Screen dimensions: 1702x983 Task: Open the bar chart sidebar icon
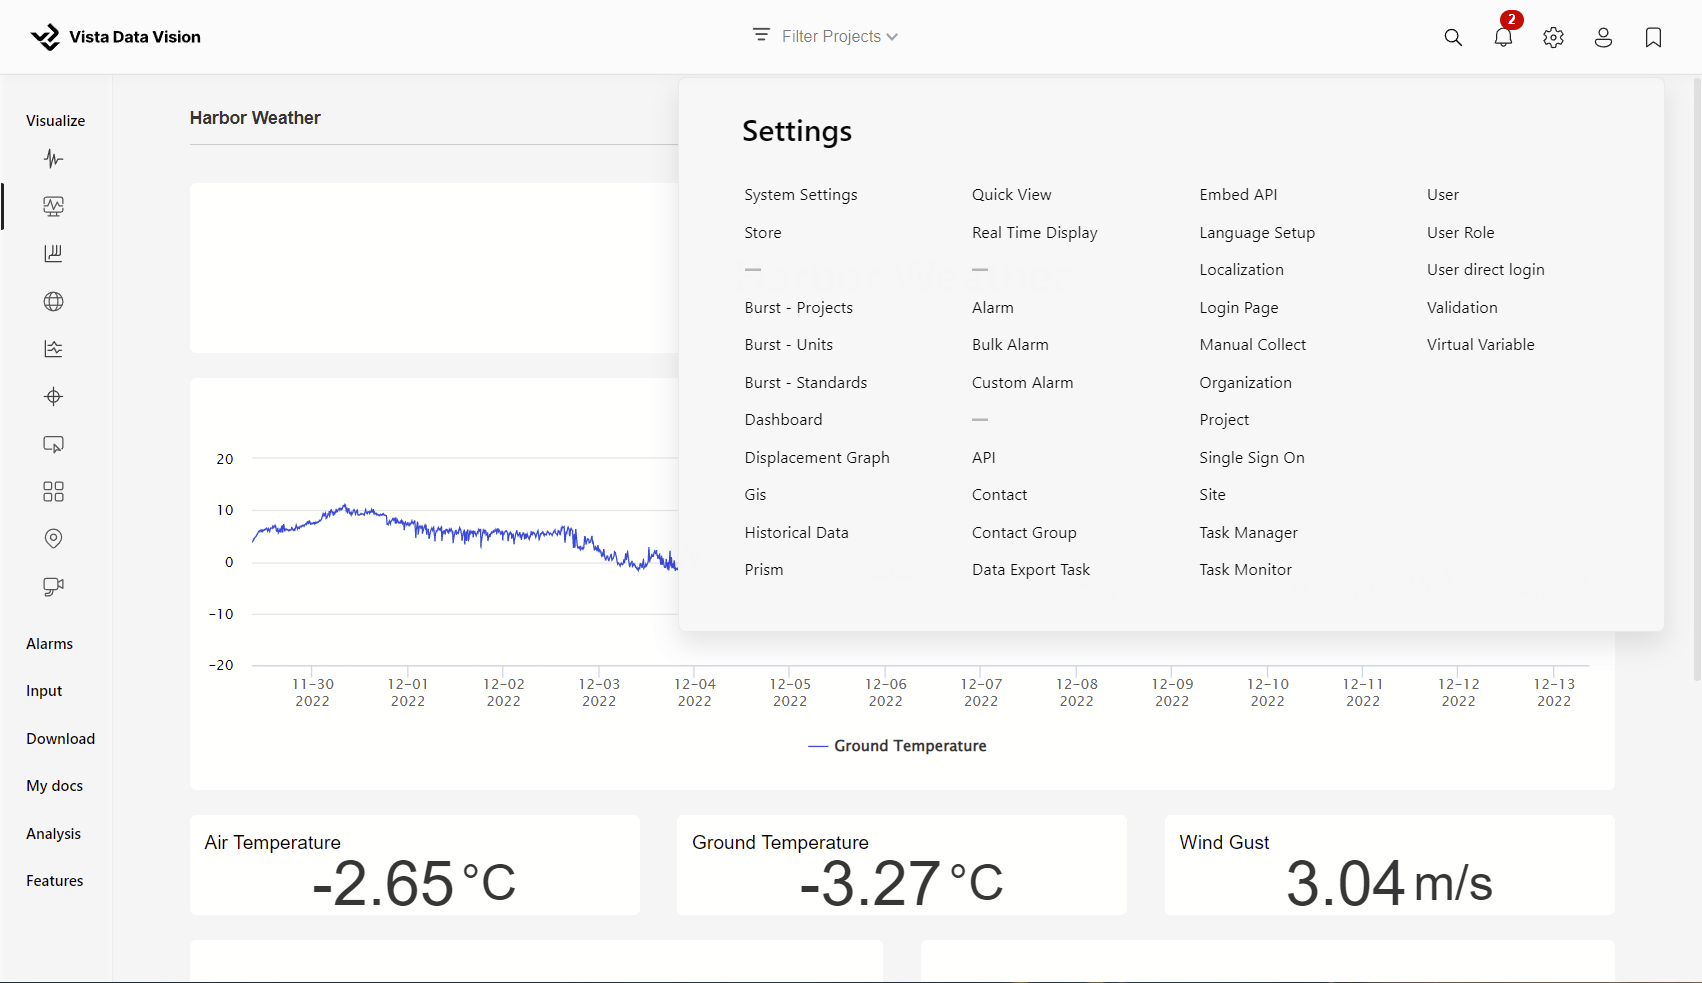(54, 254)
